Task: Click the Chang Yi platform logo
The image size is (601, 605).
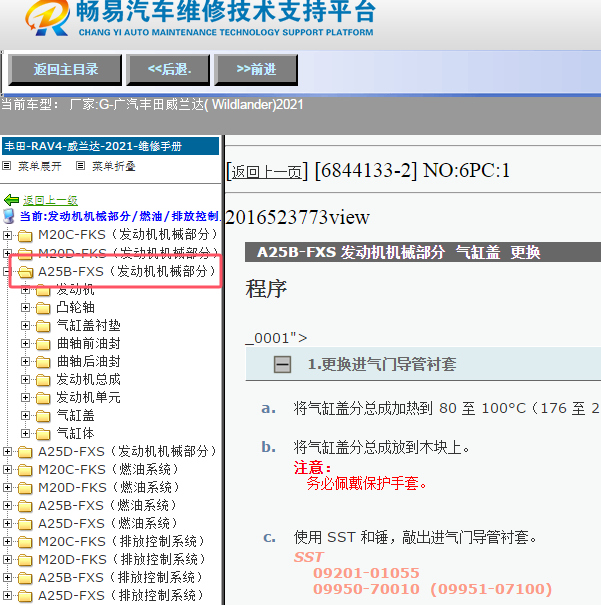Action: (48, 19)
